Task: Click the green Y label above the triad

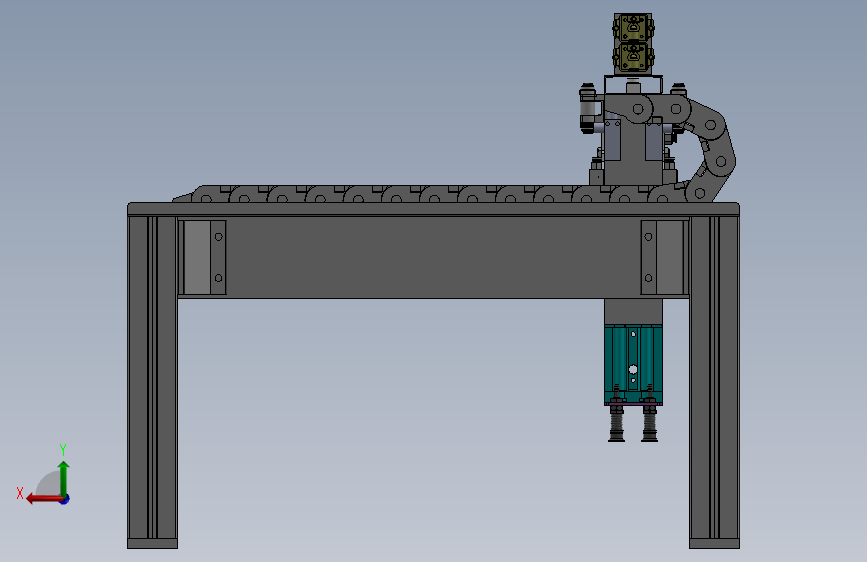Action: (x=63, y=449)
